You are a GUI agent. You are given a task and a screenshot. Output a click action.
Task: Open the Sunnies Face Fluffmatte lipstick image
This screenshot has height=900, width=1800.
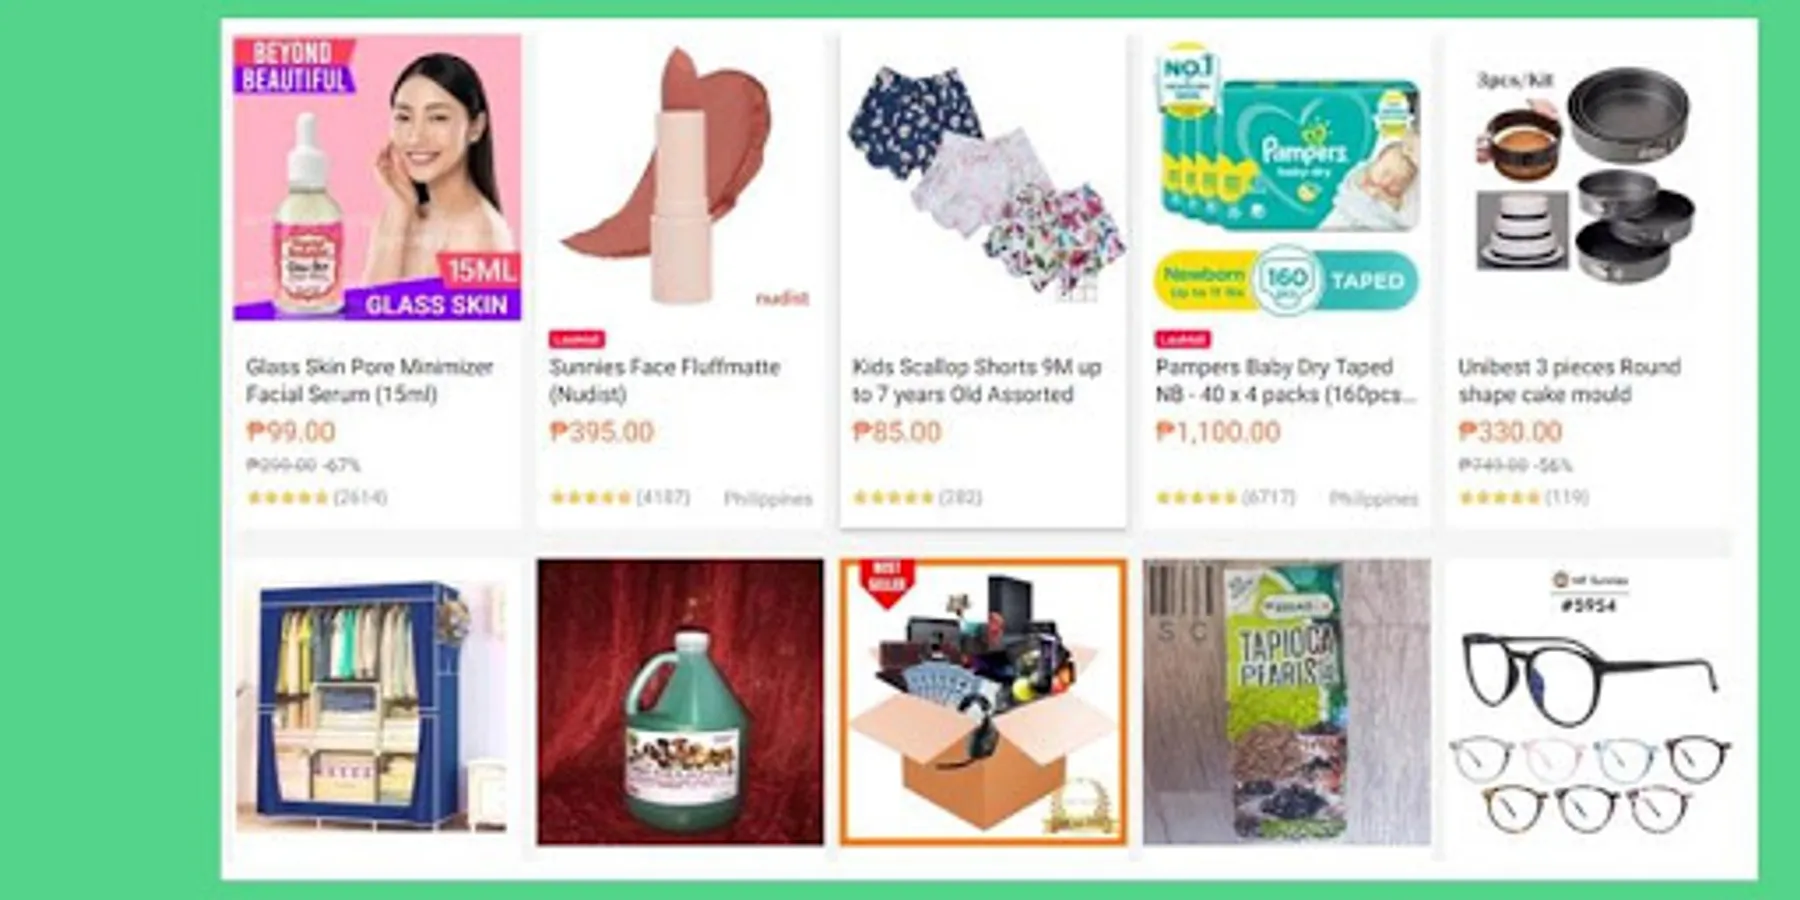click(x=680, y=178)
